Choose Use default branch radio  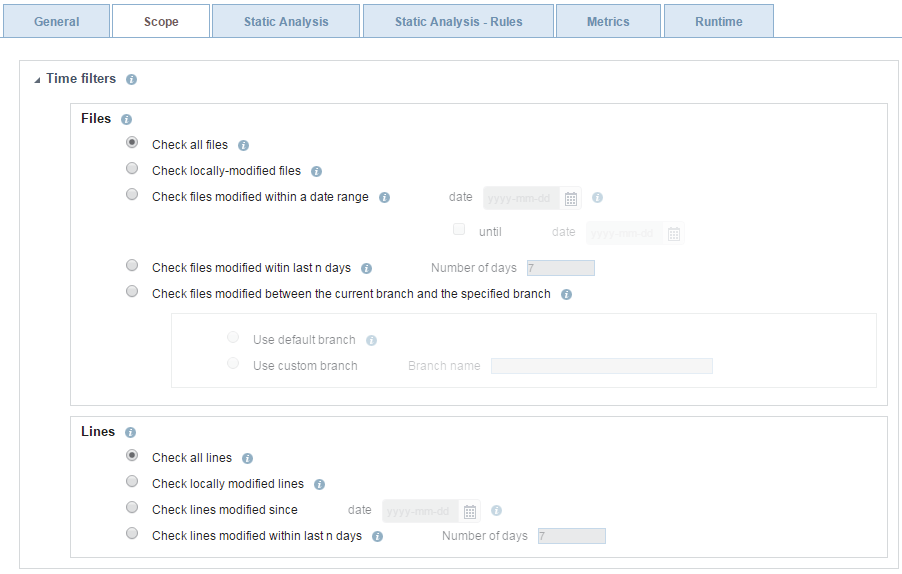click(232, 337)
